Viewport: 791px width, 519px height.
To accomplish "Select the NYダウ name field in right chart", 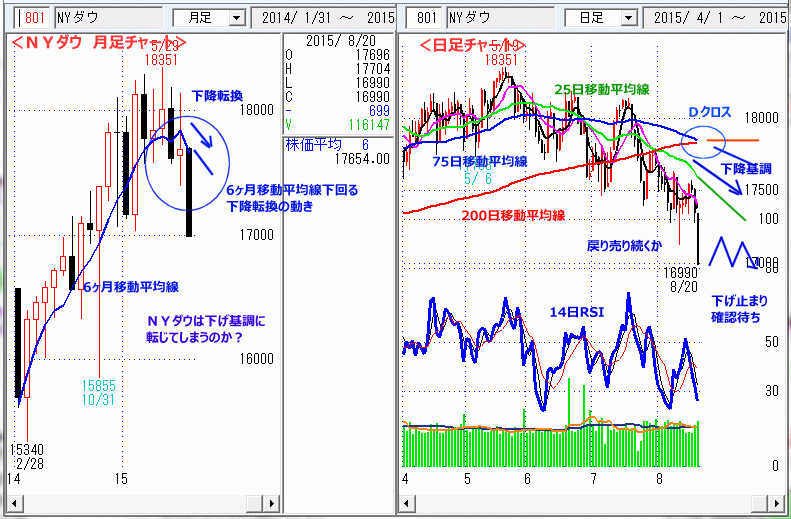I will tap(500, 17).
